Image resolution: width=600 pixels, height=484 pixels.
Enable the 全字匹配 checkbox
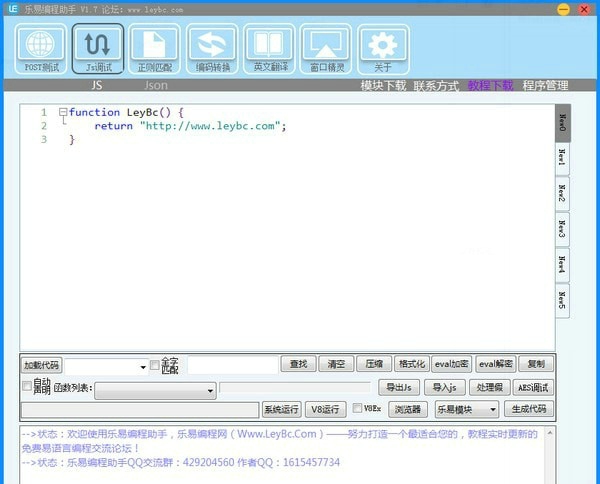[x=154, y=365]
